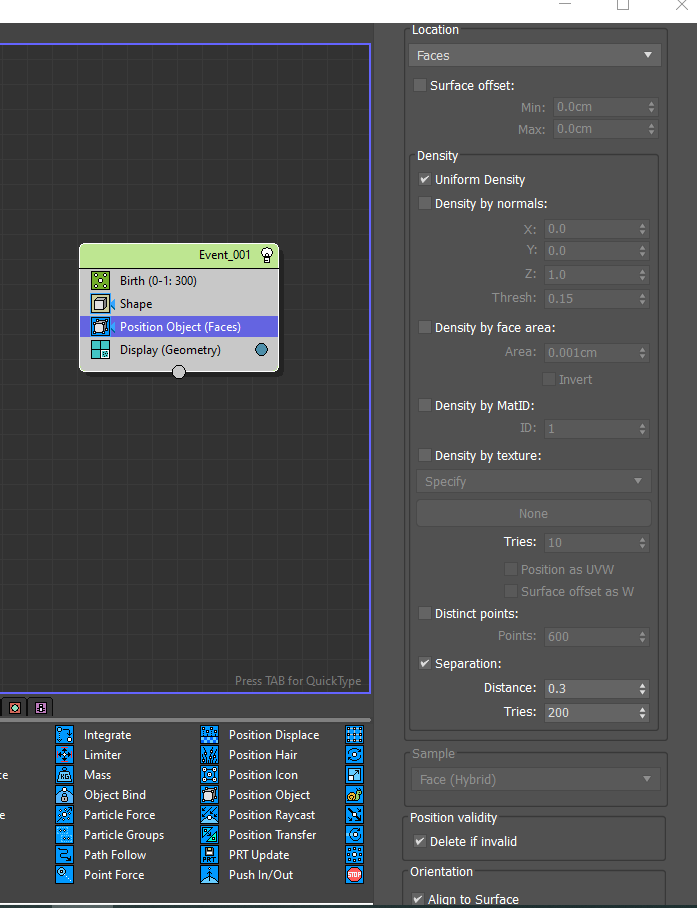Enable the Distinct points checkbox
The height and width of the screenshot is (908, 697).
point(425,614)
